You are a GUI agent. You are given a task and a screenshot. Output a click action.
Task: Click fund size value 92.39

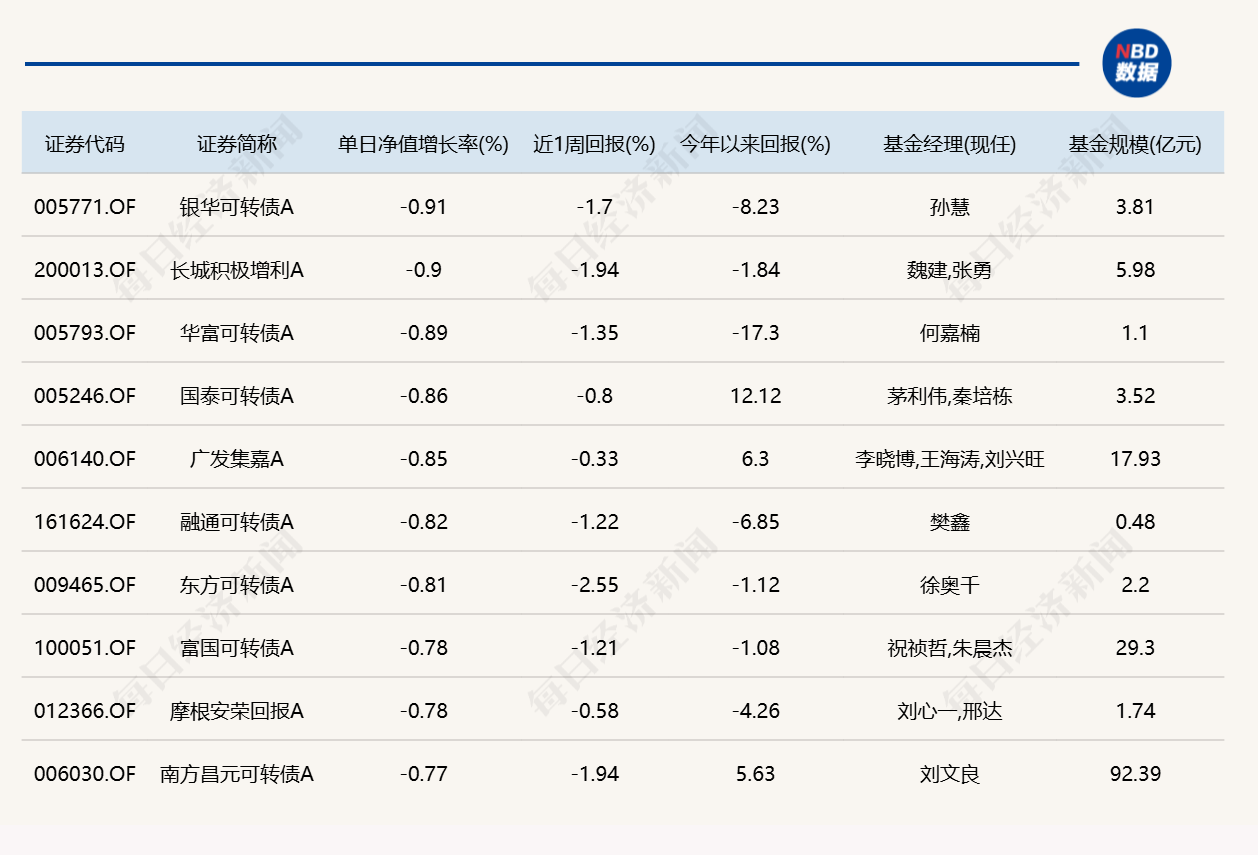[x=1135, y=774]
